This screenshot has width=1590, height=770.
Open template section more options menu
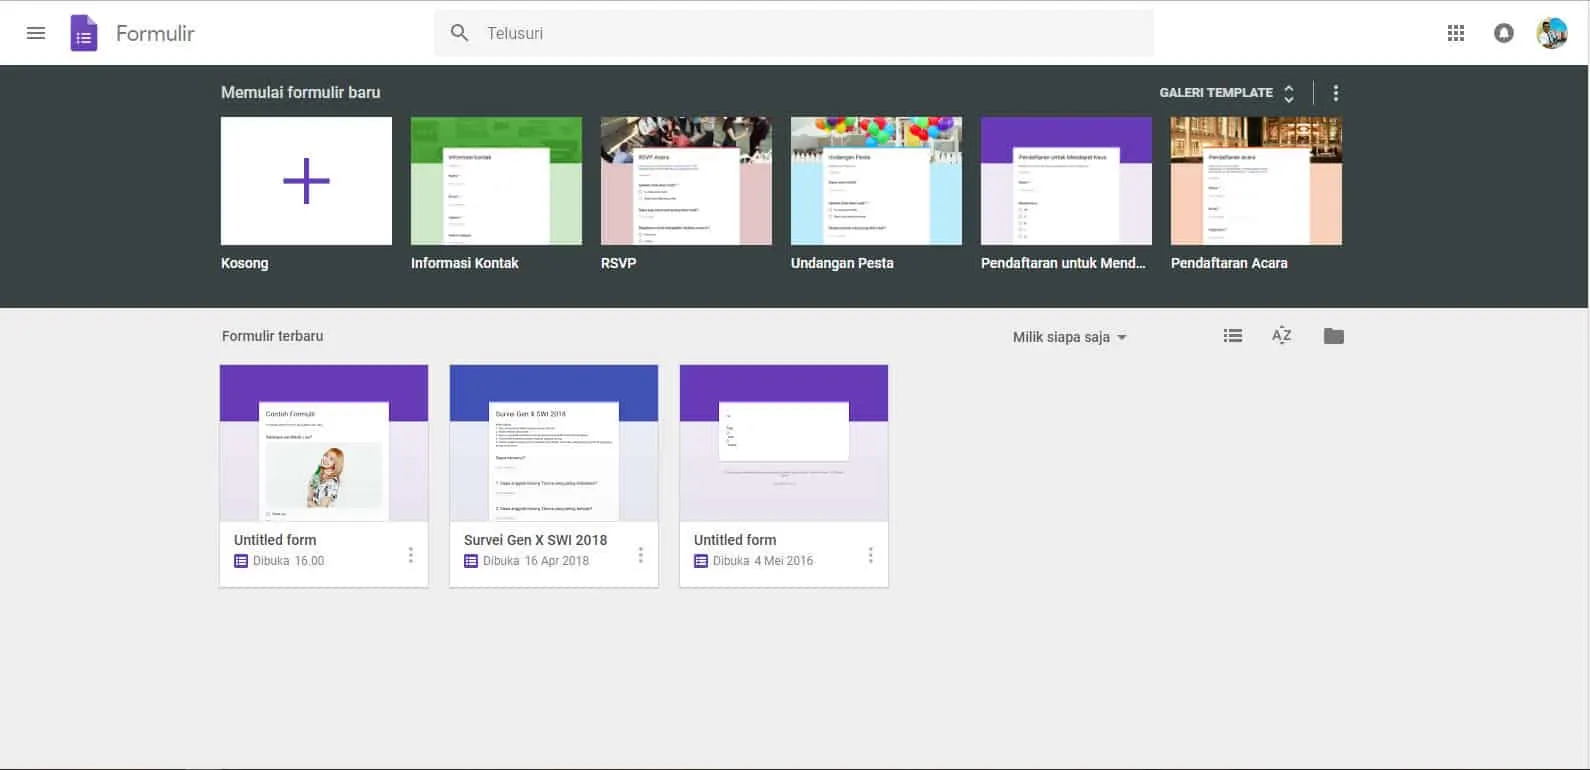click(1335, 93)
